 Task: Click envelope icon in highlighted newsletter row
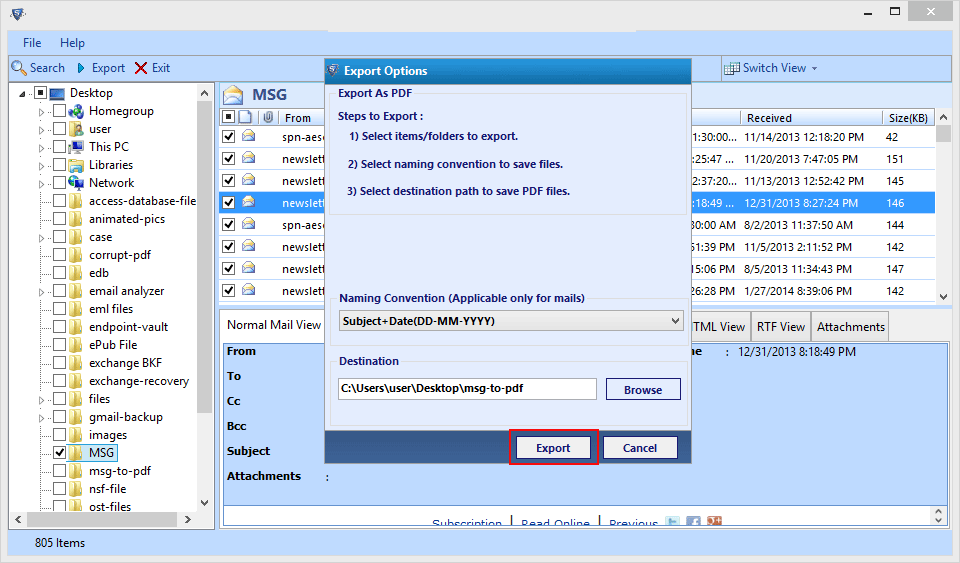click(x=249, y=201)
